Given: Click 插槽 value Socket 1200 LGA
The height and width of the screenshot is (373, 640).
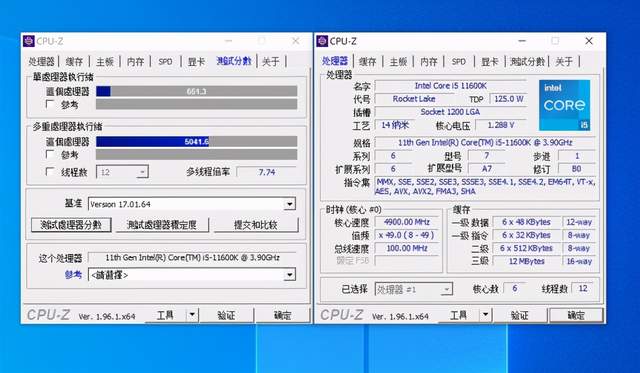Looking at the screenshot, I should click(451, 112).
